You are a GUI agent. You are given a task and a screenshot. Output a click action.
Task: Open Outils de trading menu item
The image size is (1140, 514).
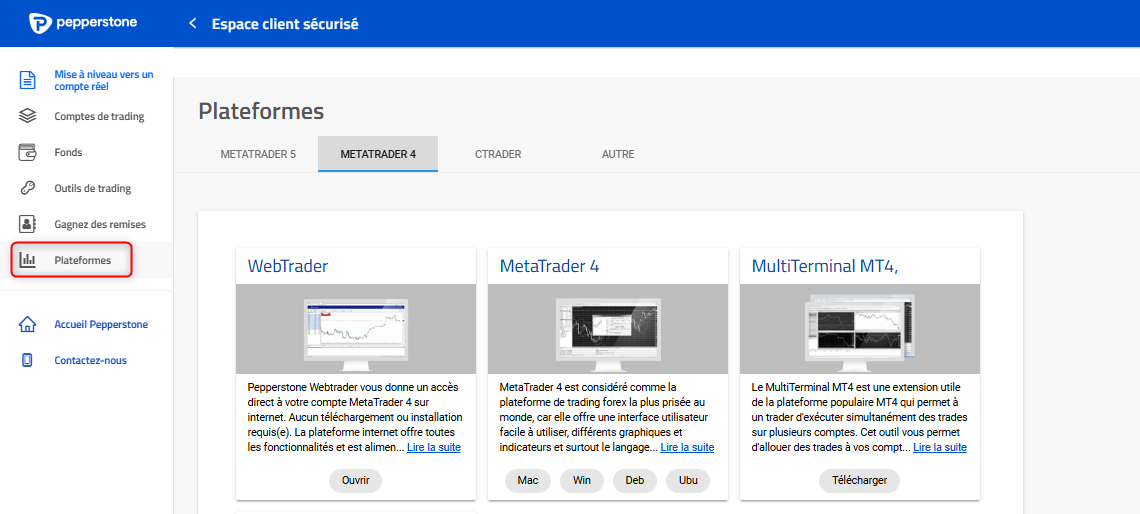click(92, 188)
